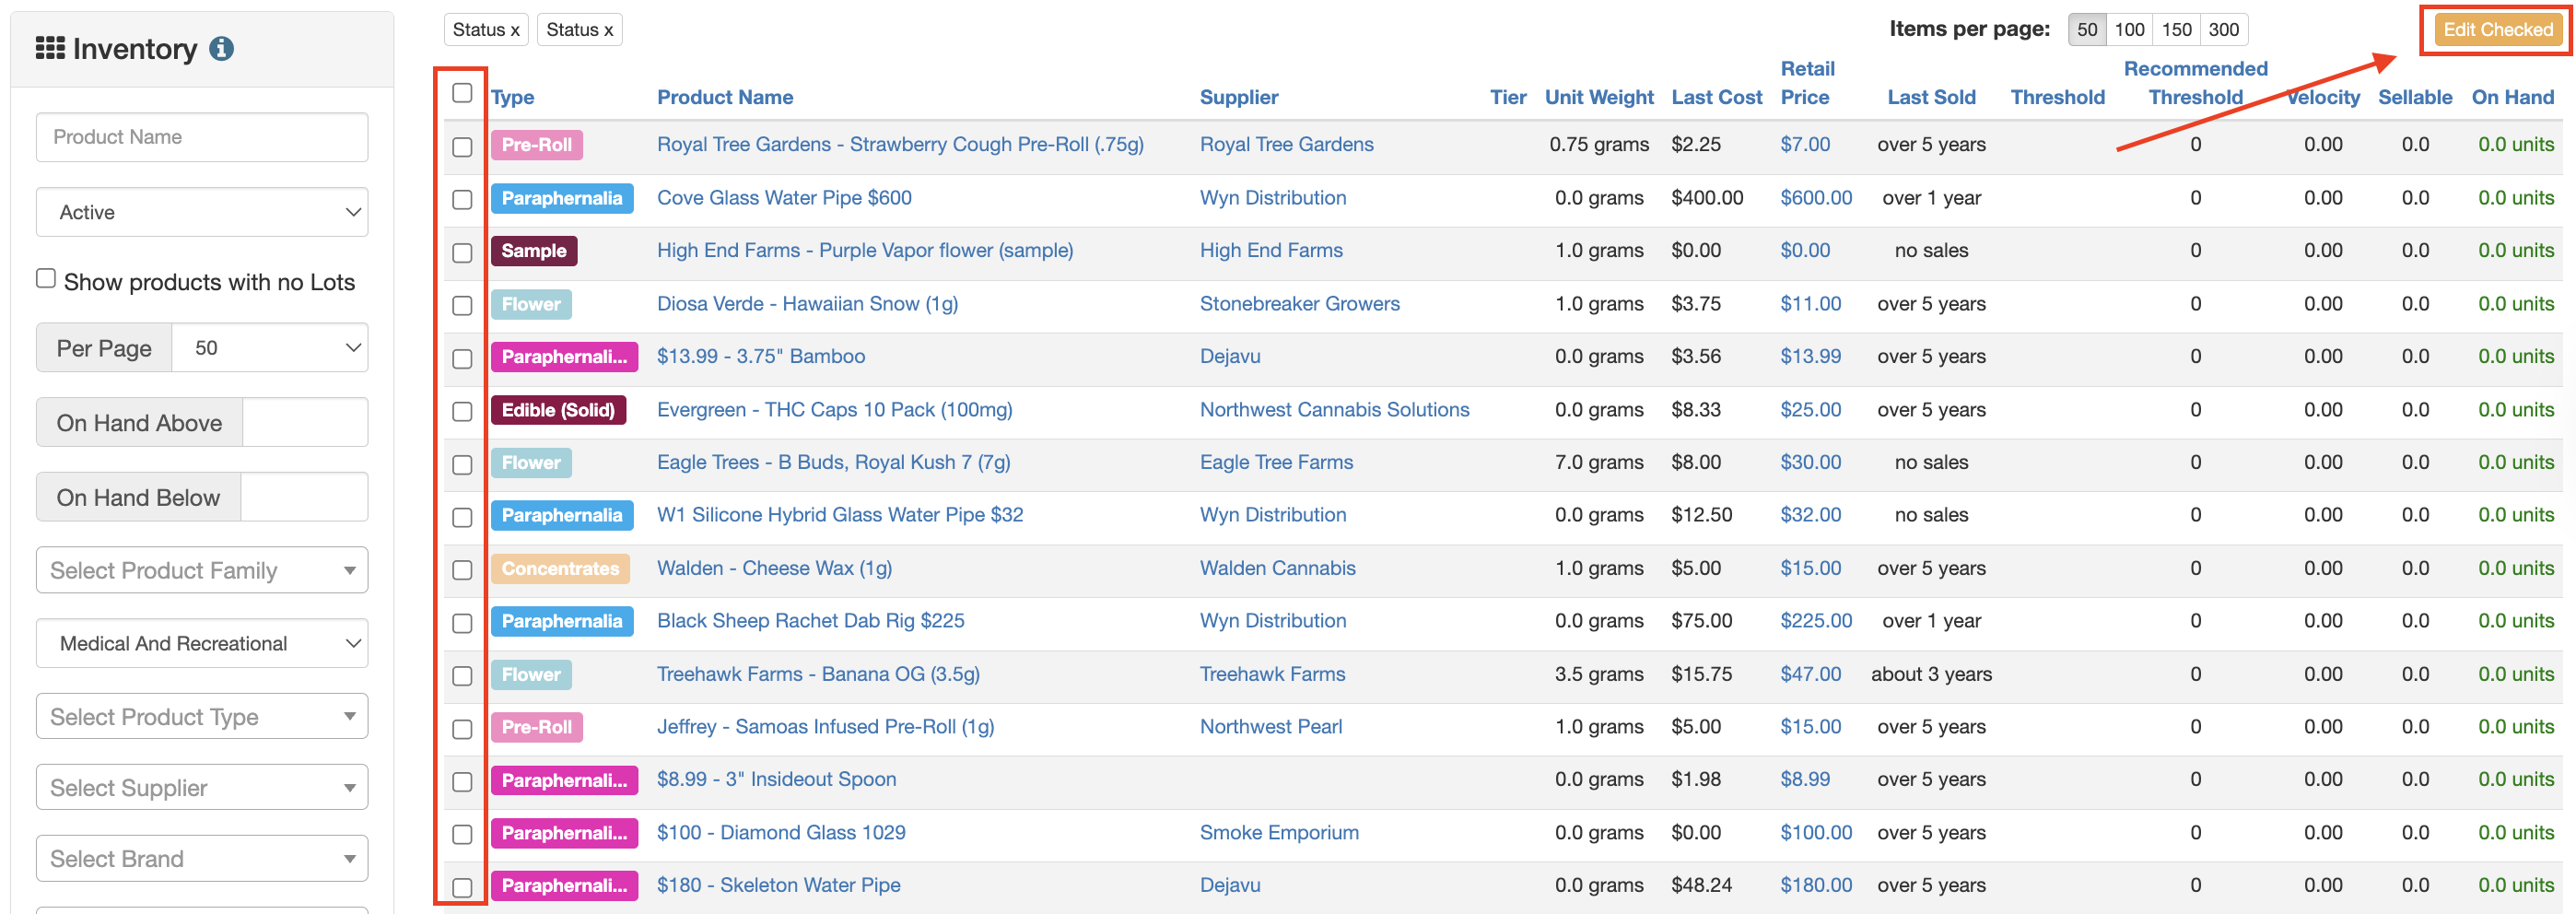2576x914 pixels.
Task: Open Medical And Recreational dropdown
Action: pos(202,643)
